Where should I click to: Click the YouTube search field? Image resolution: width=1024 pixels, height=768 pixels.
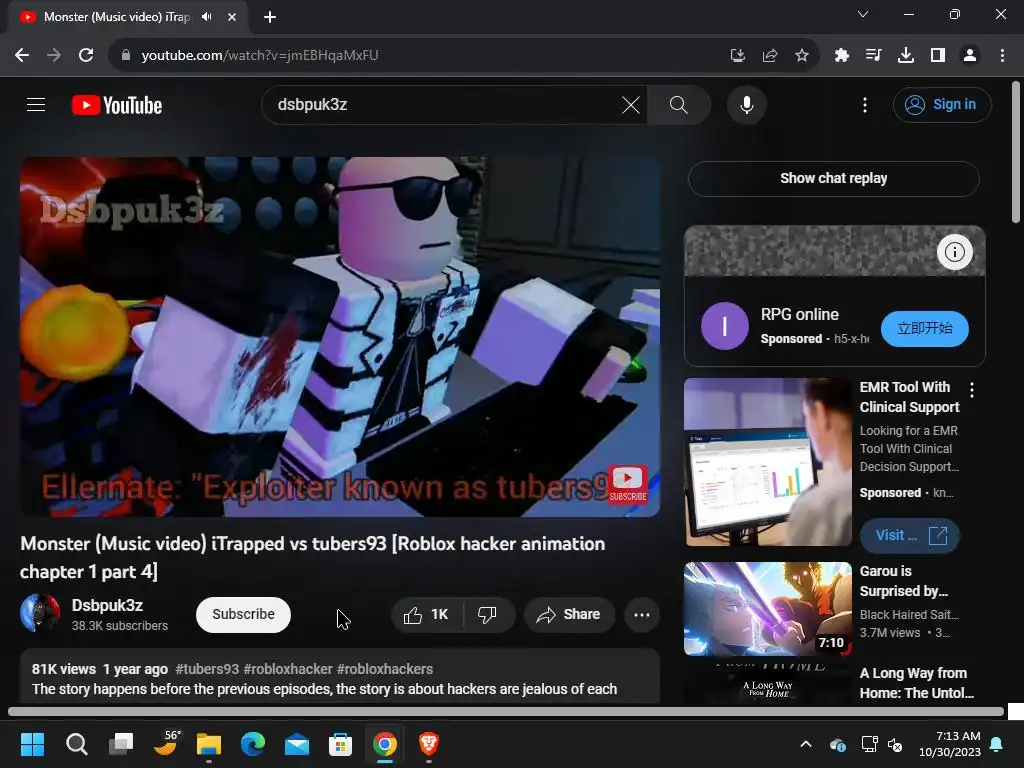444,104
